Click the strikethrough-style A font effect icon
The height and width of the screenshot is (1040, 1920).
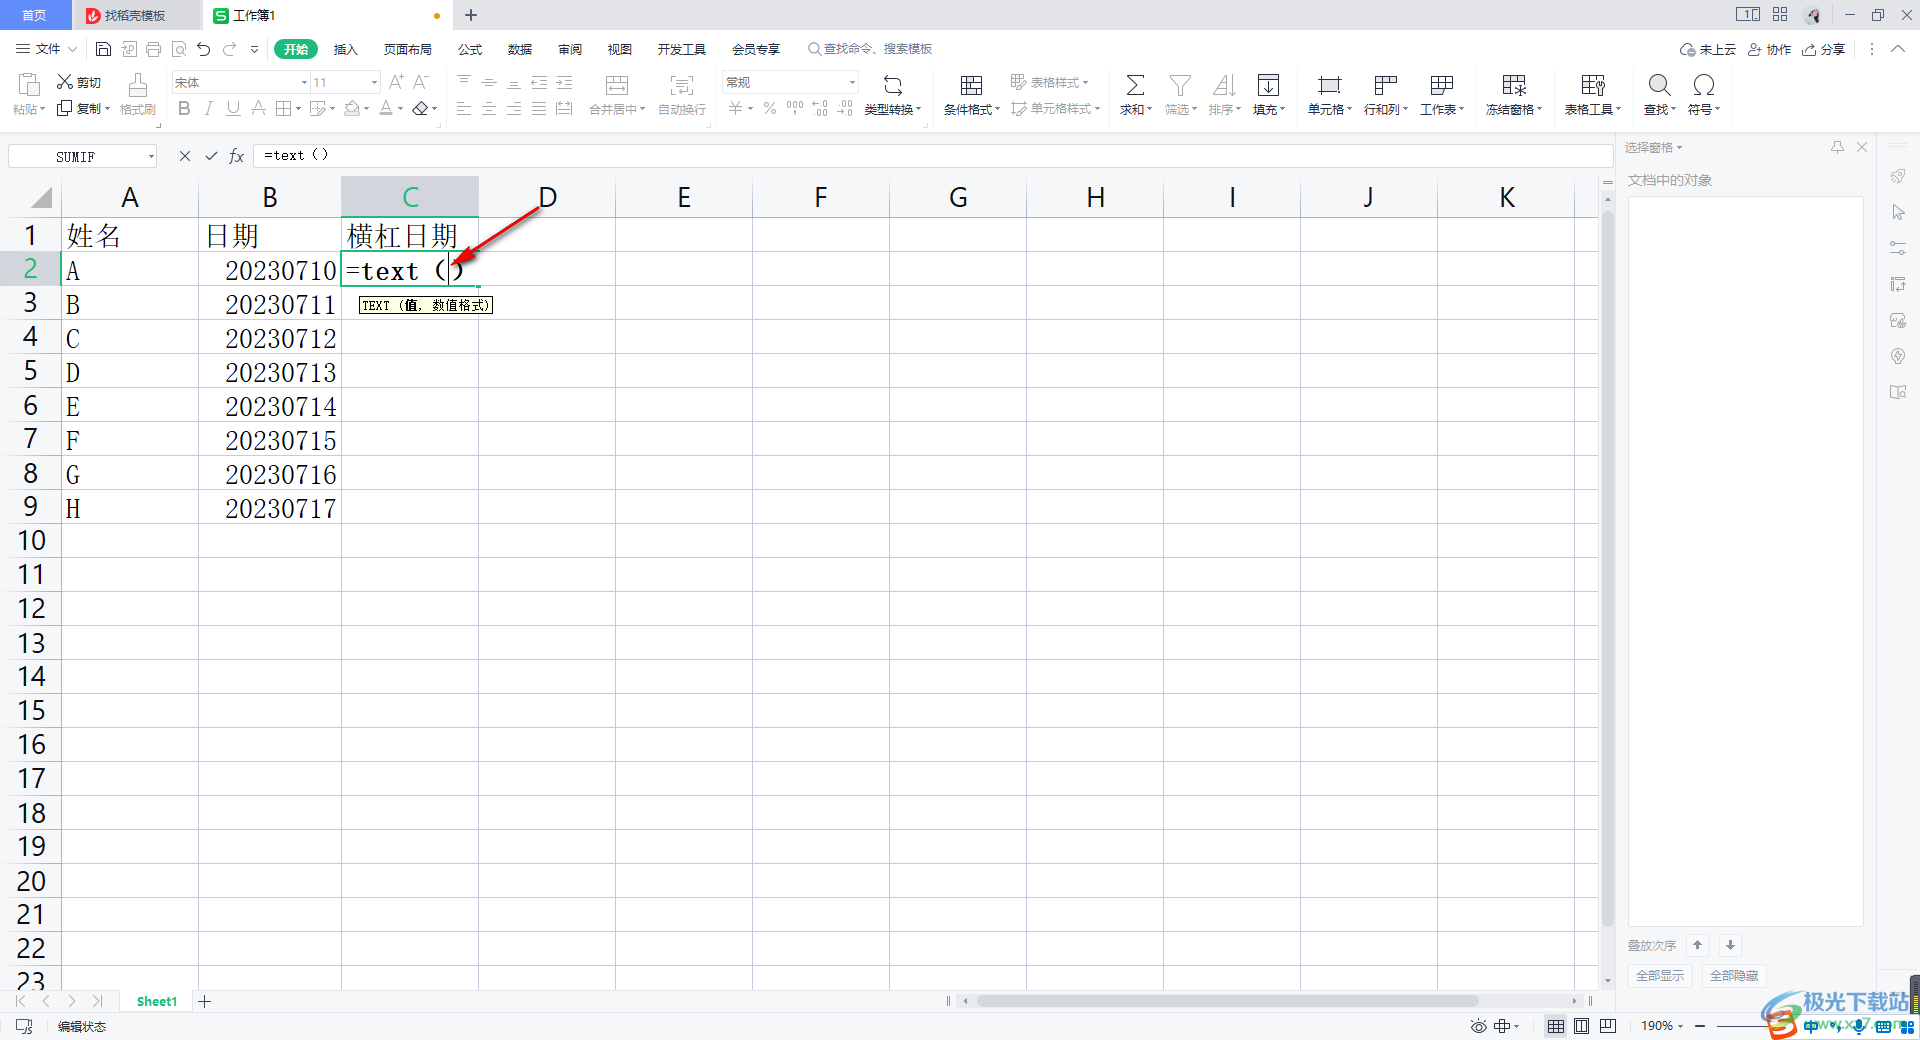tap(258, 108)
